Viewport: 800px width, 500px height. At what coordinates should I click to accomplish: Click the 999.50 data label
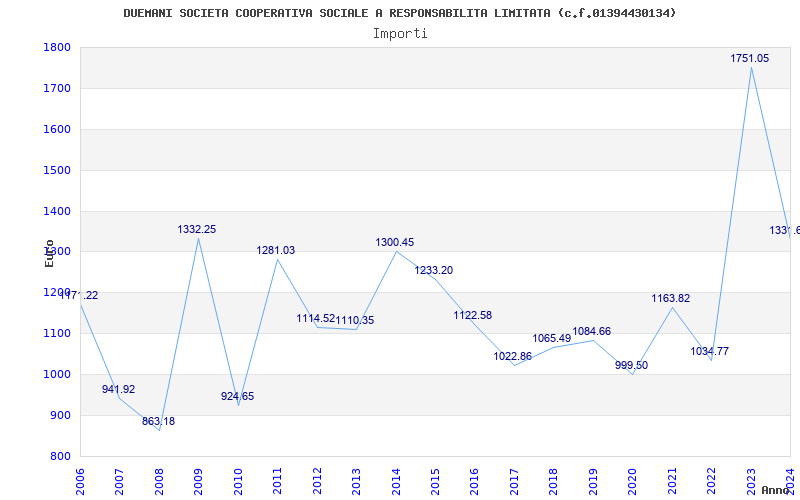click(x=631, y=366)
